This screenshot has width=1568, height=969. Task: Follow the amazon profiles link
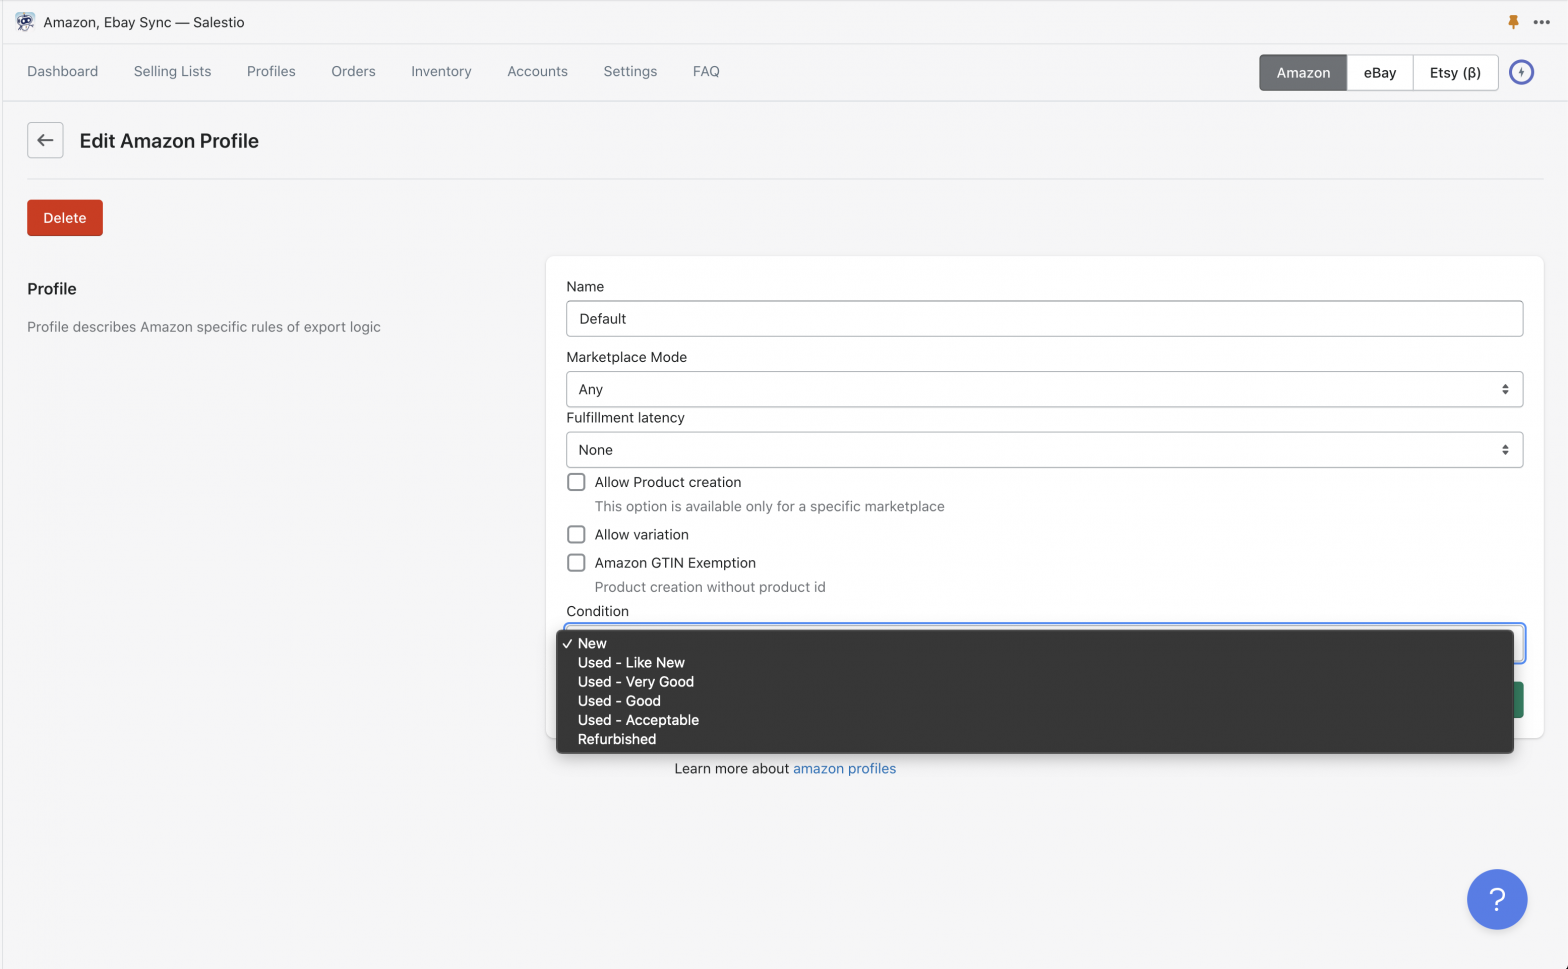tap(844, 769)
